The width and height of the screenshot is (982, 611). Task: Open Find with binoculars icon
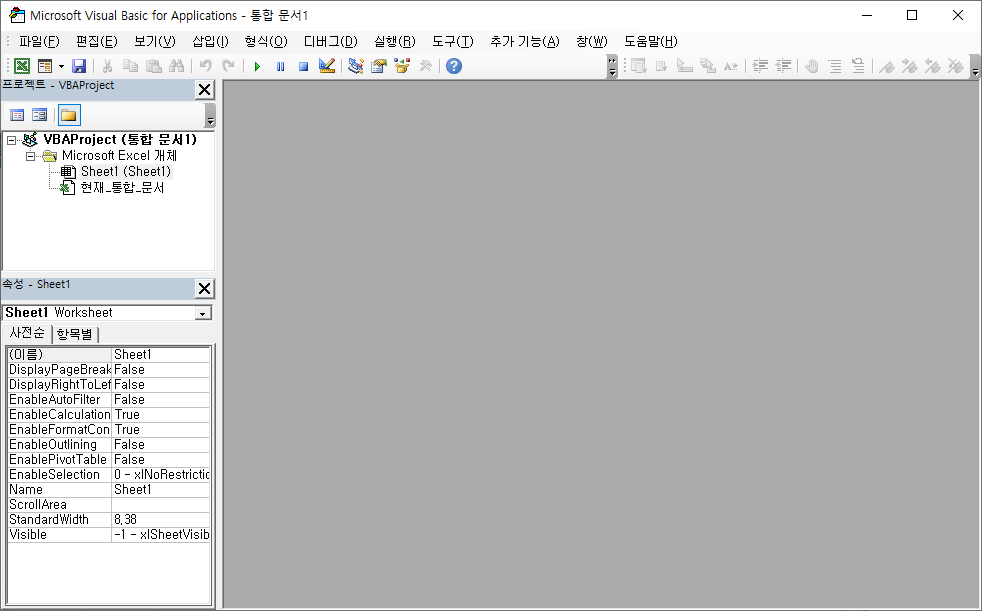[177, 66]
